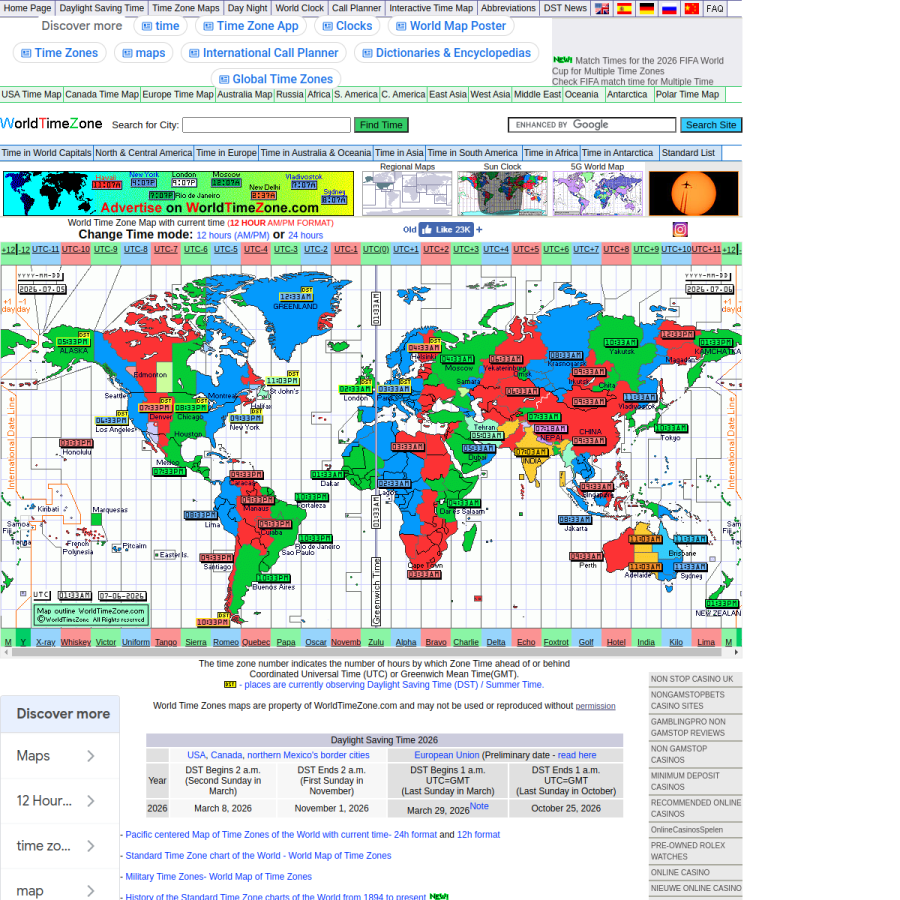
Task: Open the Time Zone Maps menu item
Action: coord(185,8)
